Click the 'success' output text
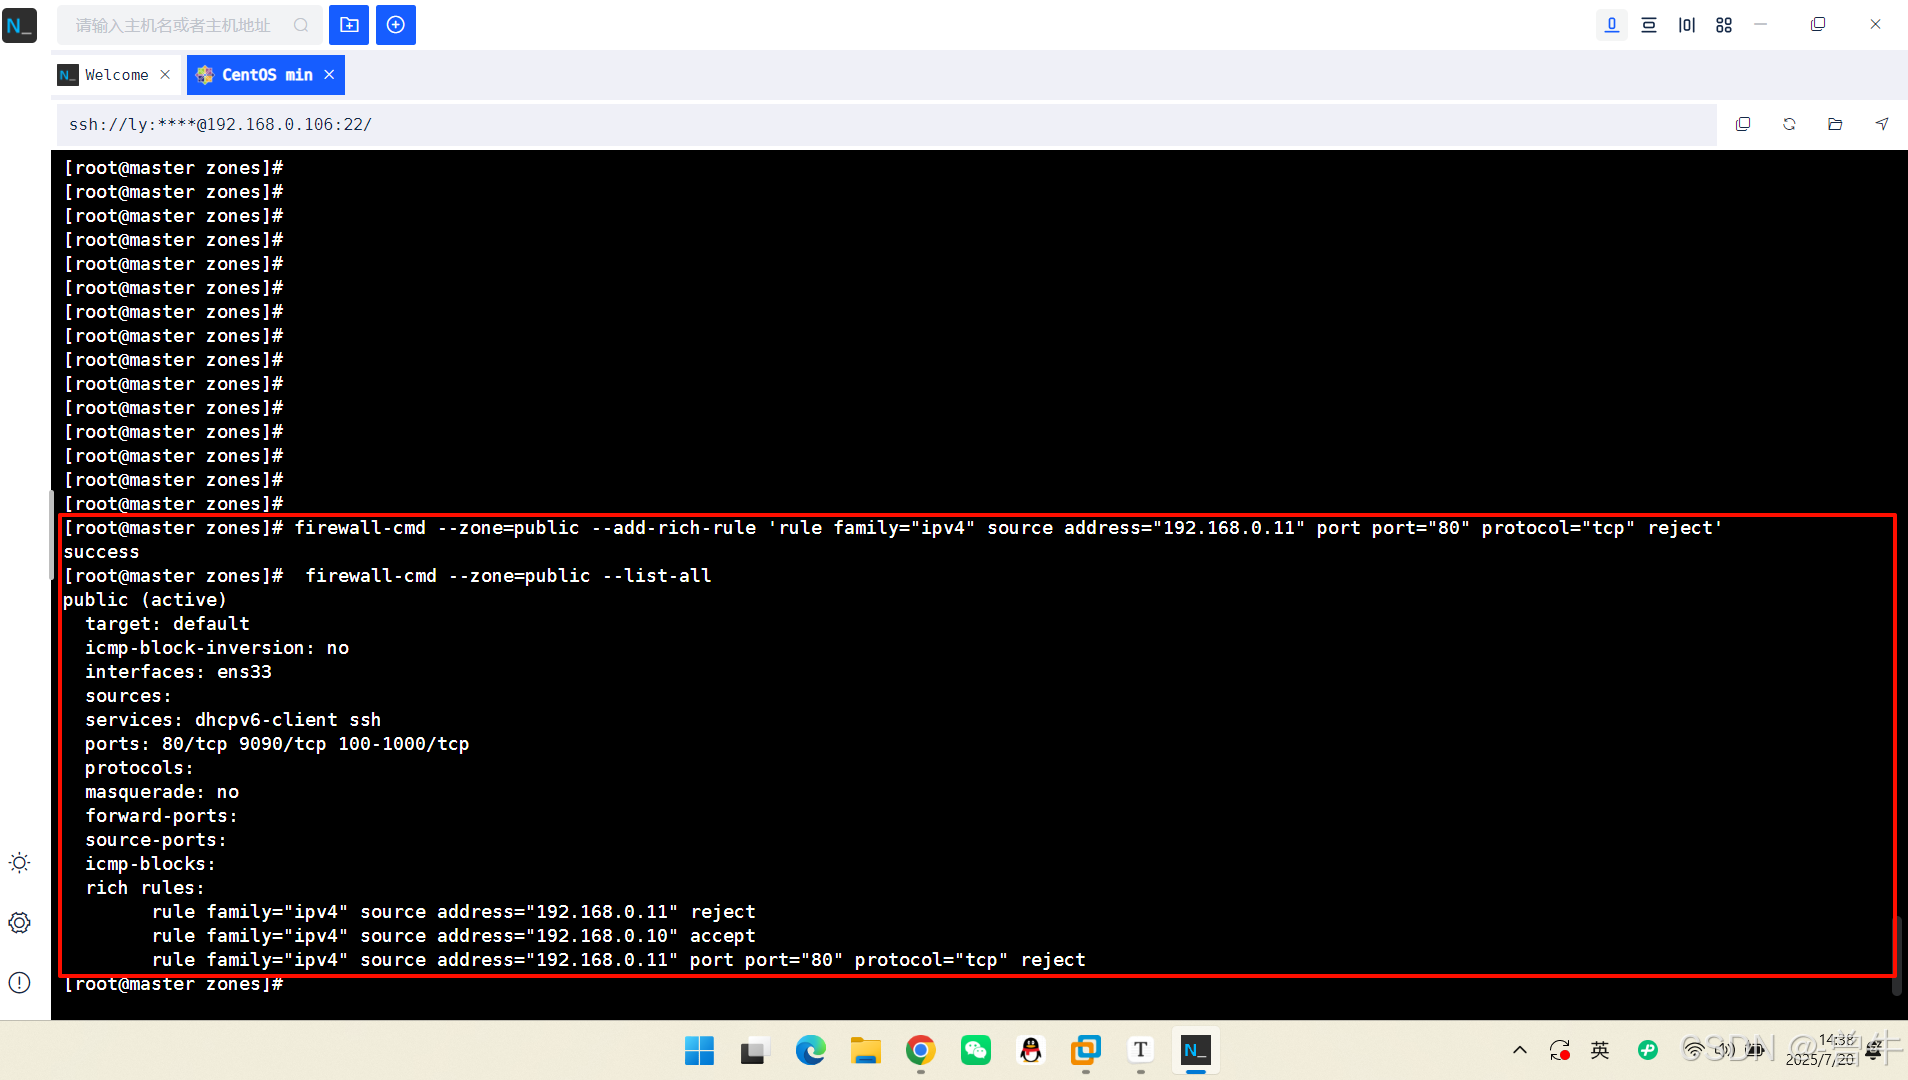 [101, 552]
